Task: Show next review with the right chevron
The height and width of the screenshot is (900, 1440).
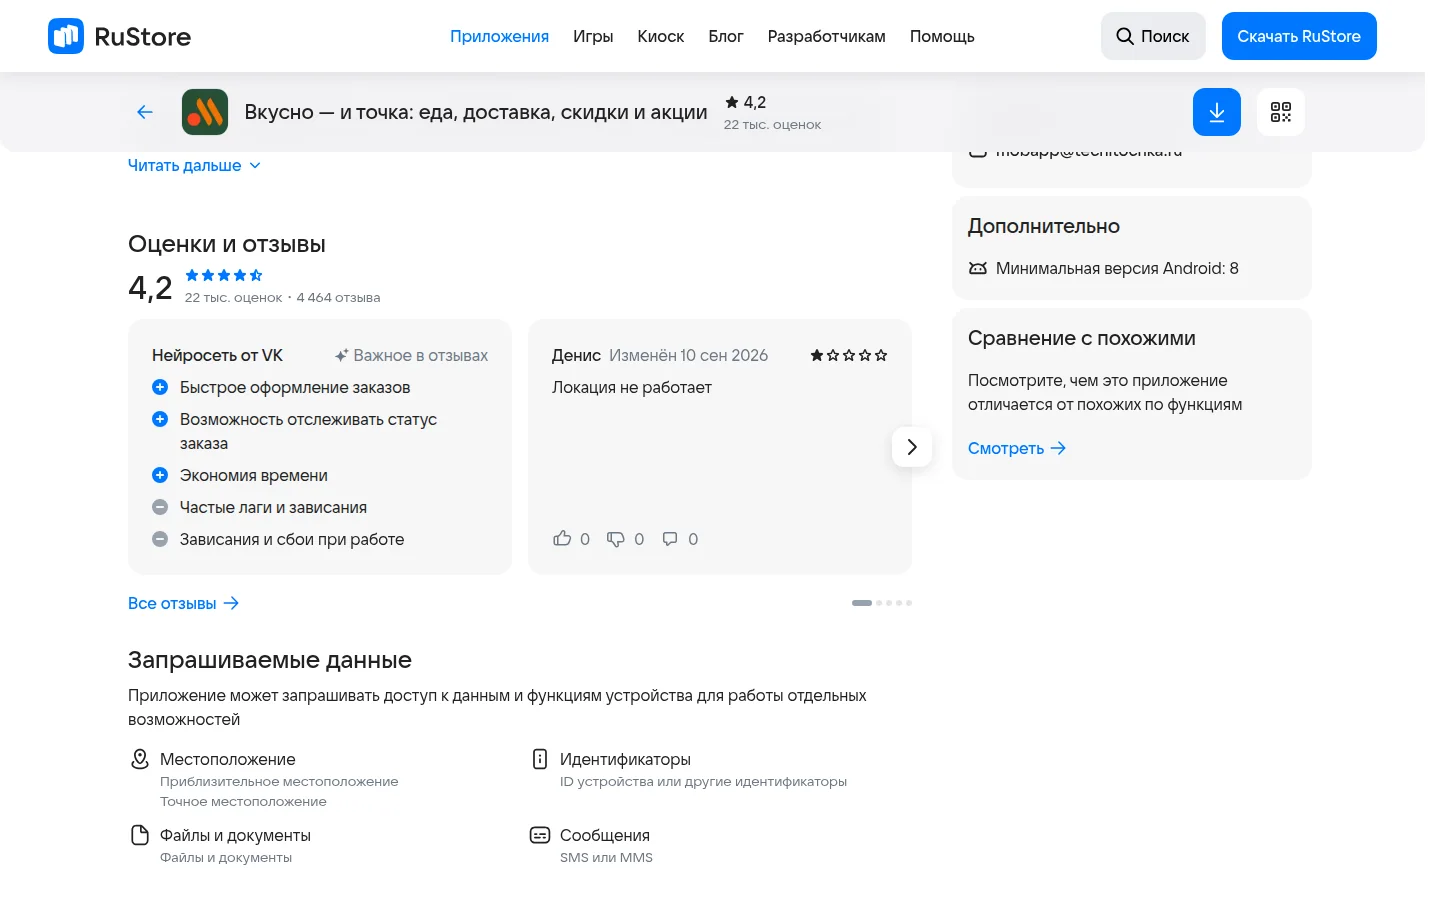Action: [x=912, y=447]
